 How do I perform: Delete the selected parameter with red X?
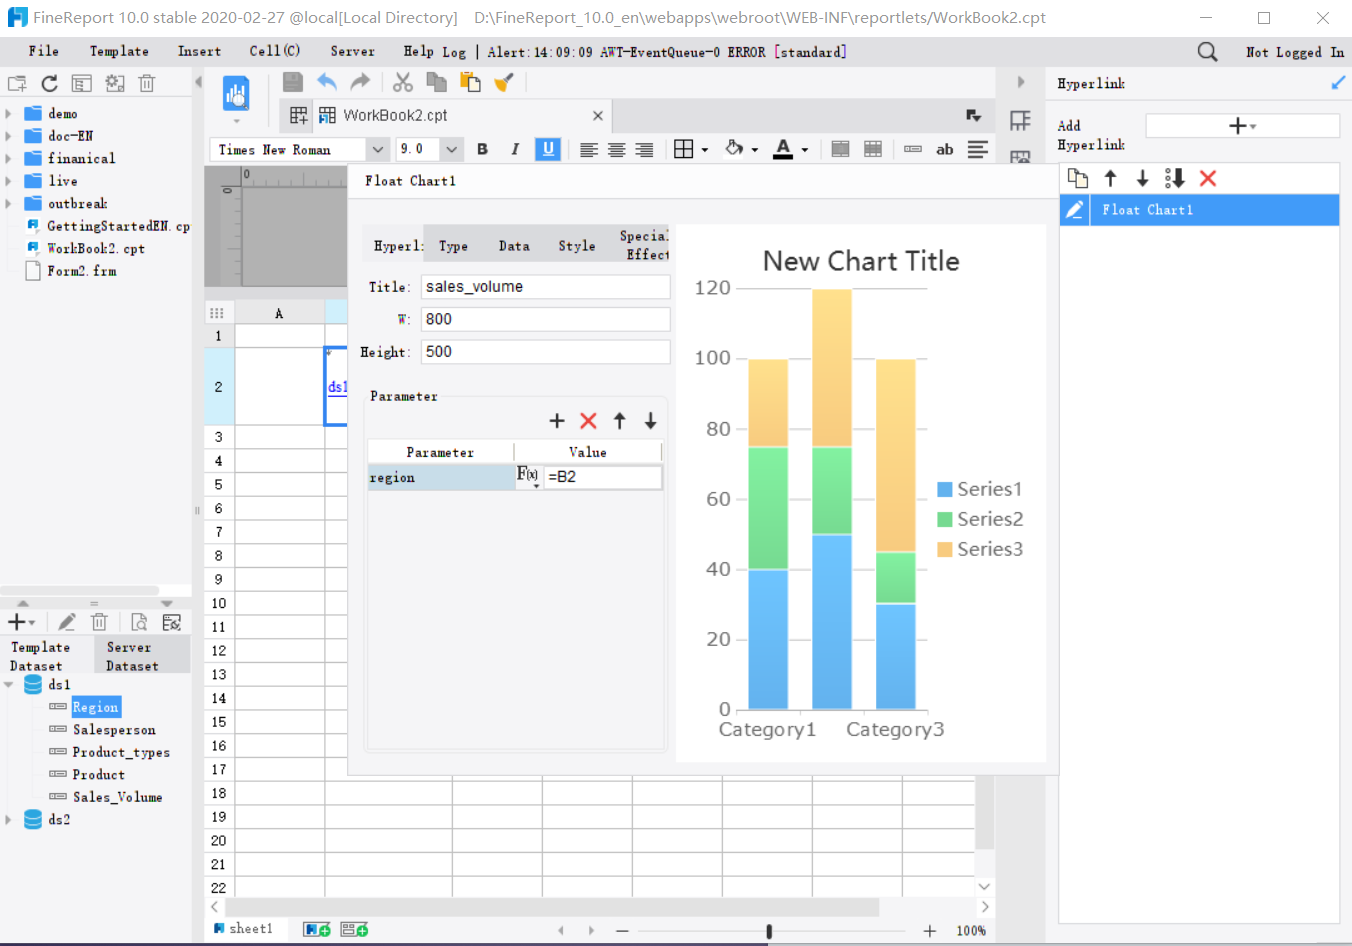coord(588,421)
